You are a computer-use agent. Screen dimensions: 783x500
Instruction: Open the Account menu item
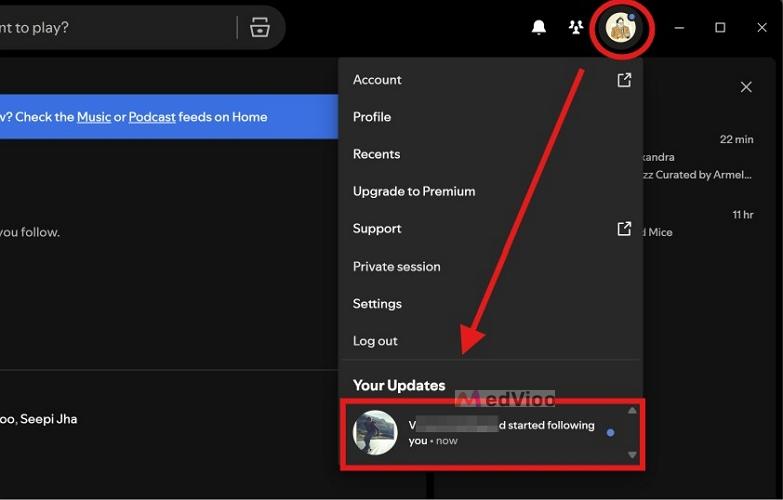(x=491, y=80)
